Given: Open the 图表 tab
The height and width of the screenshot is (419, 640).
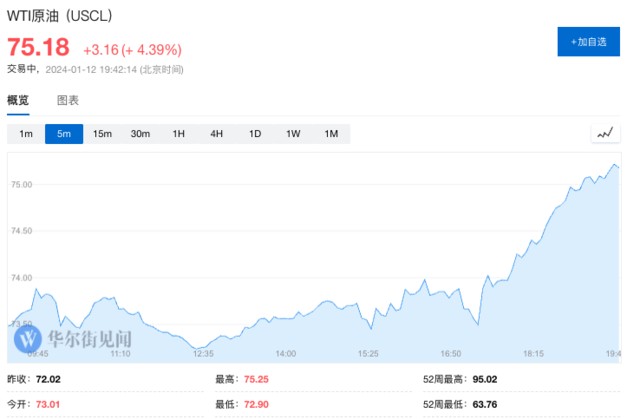Looking at the screenshot, I should pos(68,101).
